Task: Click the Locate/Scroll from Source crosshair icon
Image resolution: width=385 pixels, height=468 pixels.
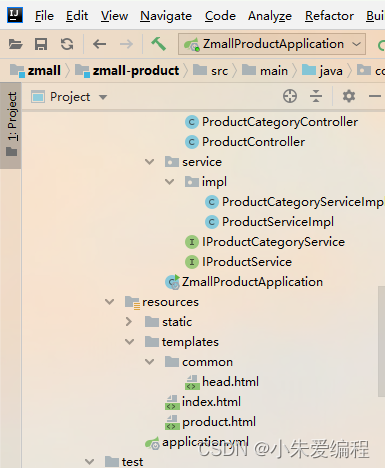Action: point(290,96)
